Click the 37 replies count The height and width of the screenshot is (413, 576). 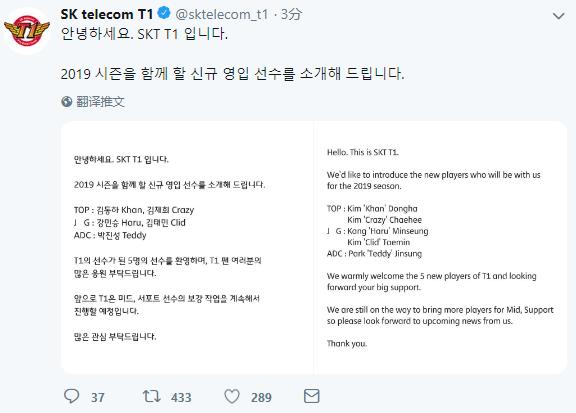[98, 398]
